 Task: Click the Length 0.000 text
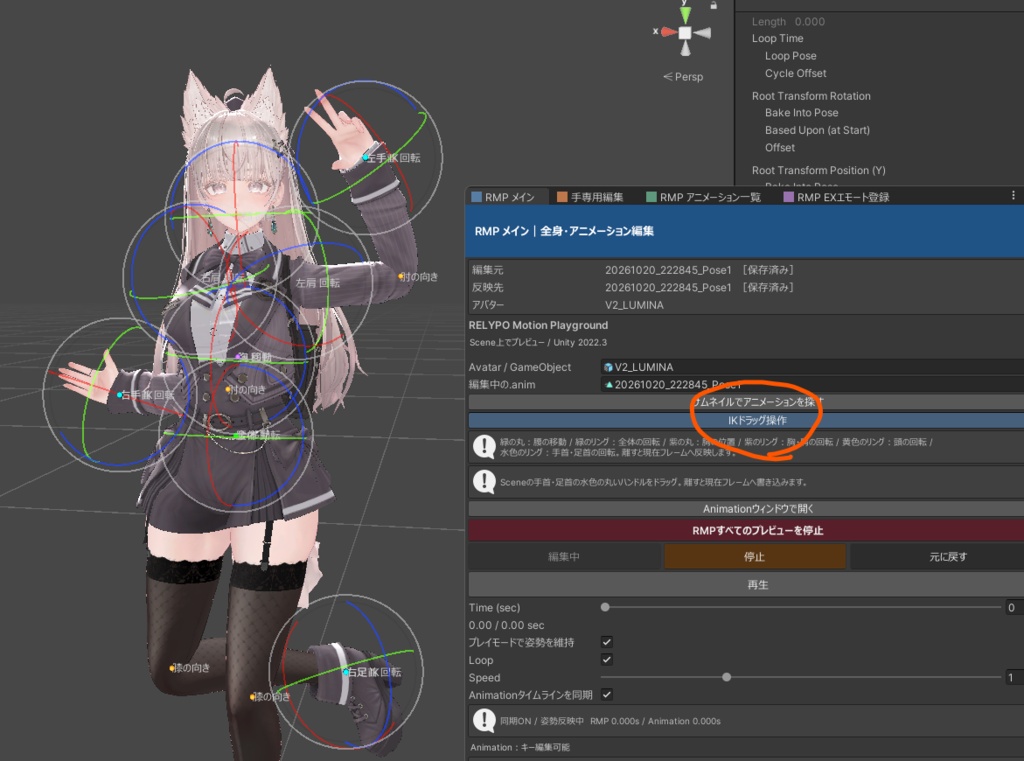coord(788,22)
